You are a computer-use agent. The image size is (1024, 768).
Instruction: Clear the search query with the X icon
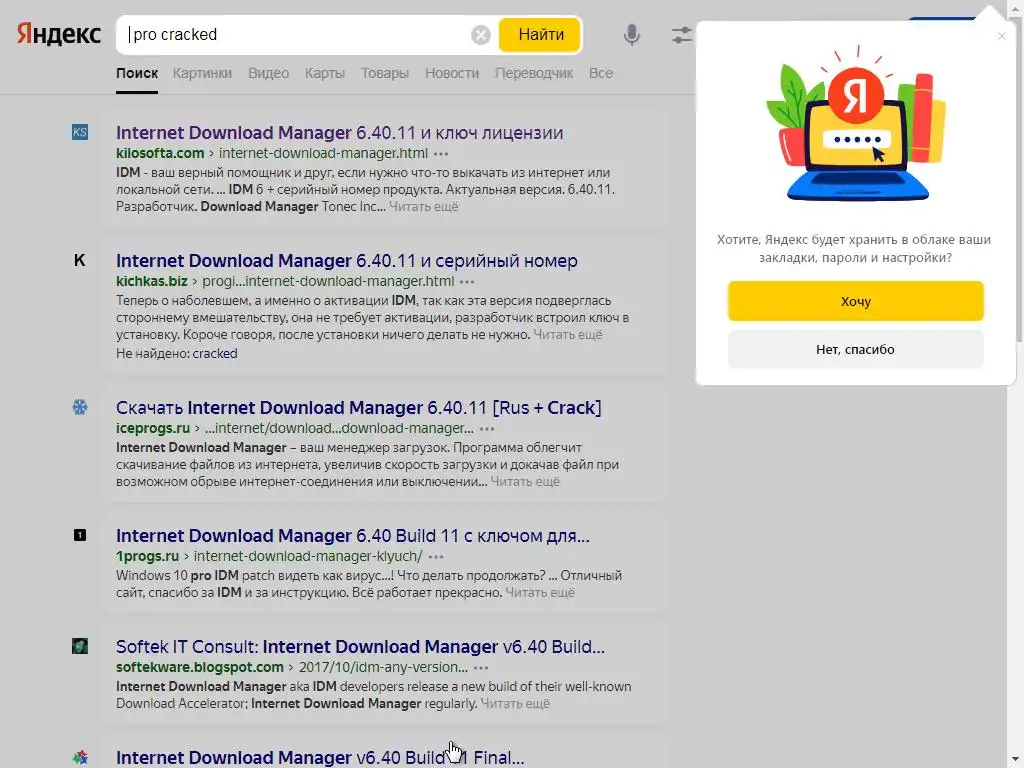(x=481, y=35)
